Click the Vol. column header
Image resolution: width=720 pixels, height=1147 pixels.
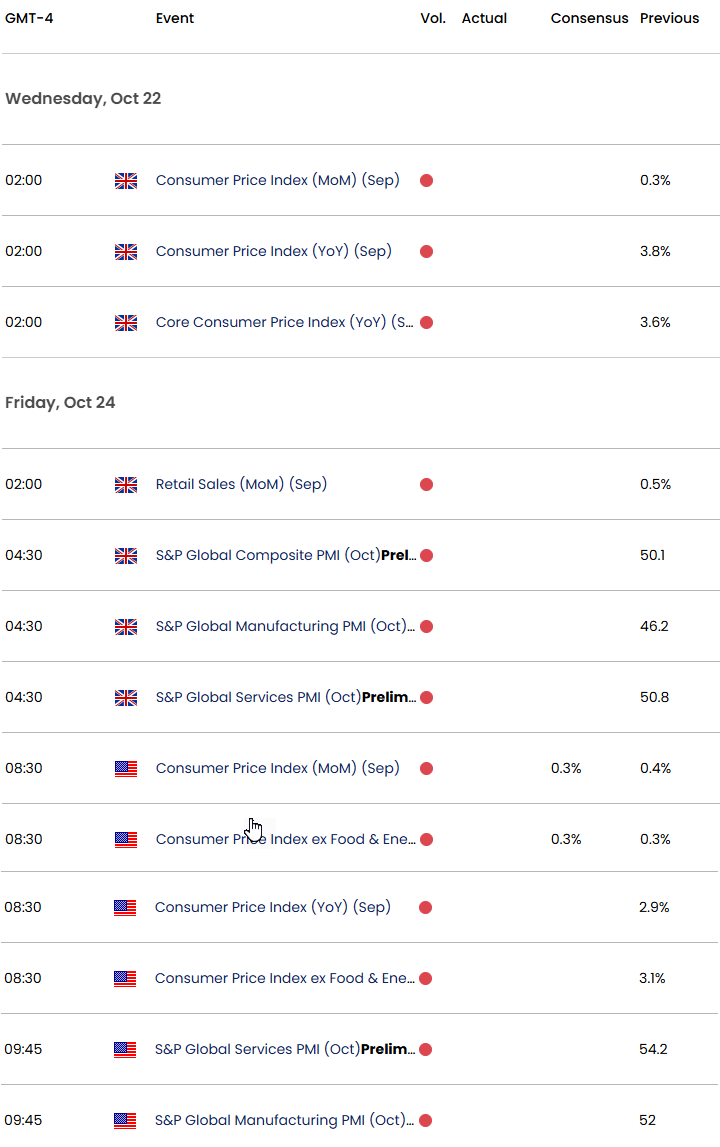pos(433,18)
